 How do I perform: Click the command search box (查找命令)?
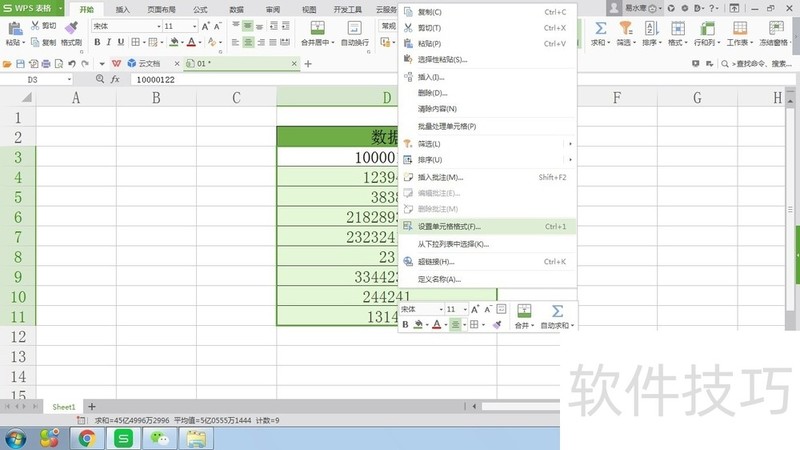[x=757, y=64]
